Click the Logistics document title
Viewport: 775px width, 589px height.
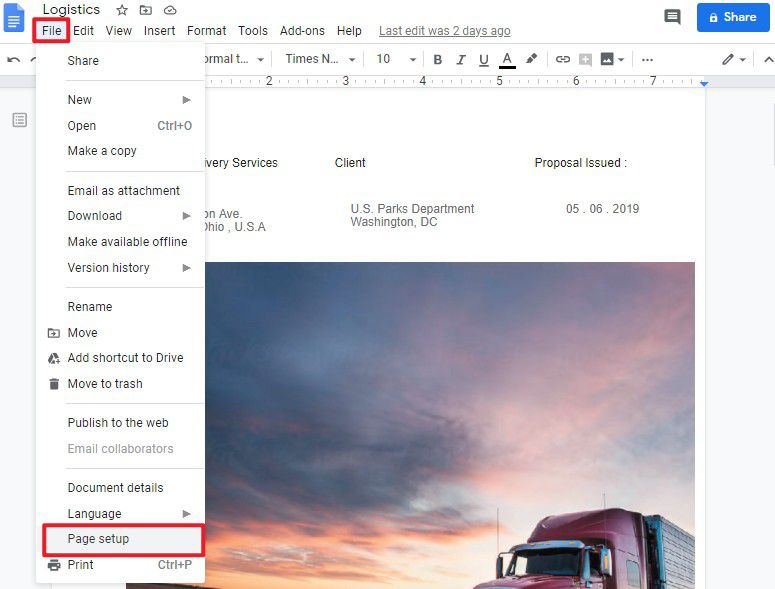71,9
